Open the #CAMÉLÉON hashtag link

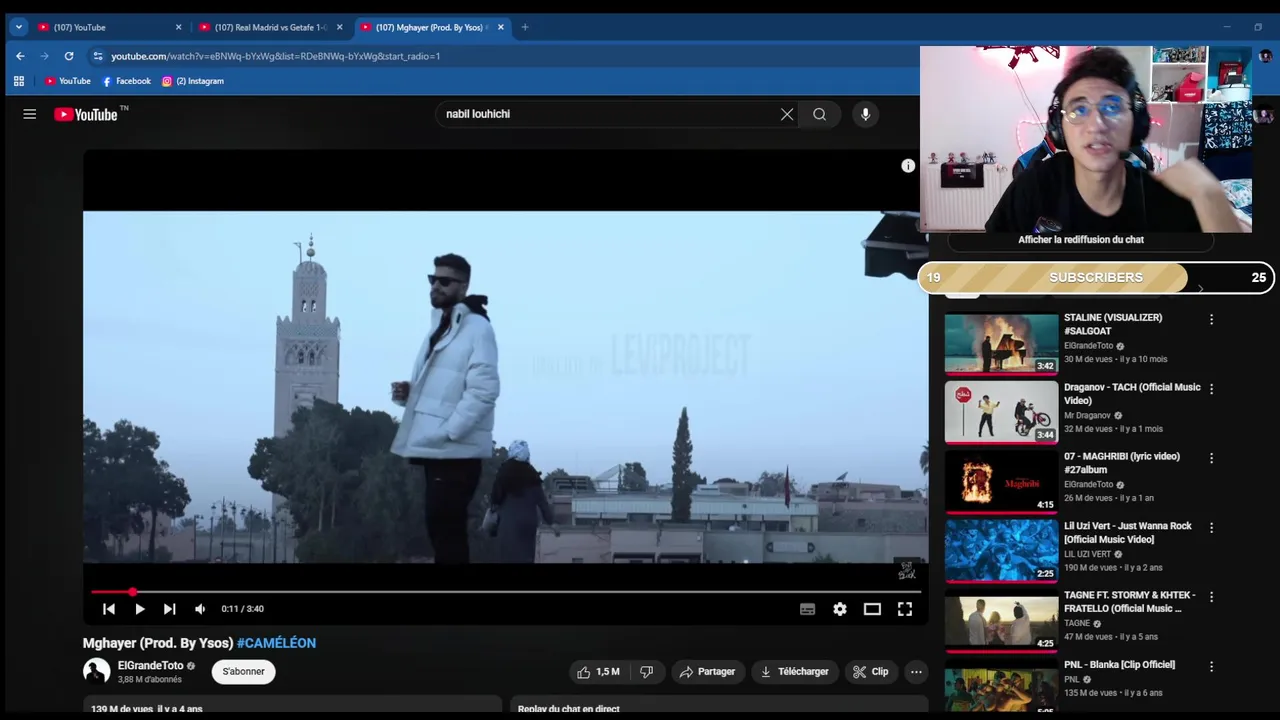click(x=276, y=643)
